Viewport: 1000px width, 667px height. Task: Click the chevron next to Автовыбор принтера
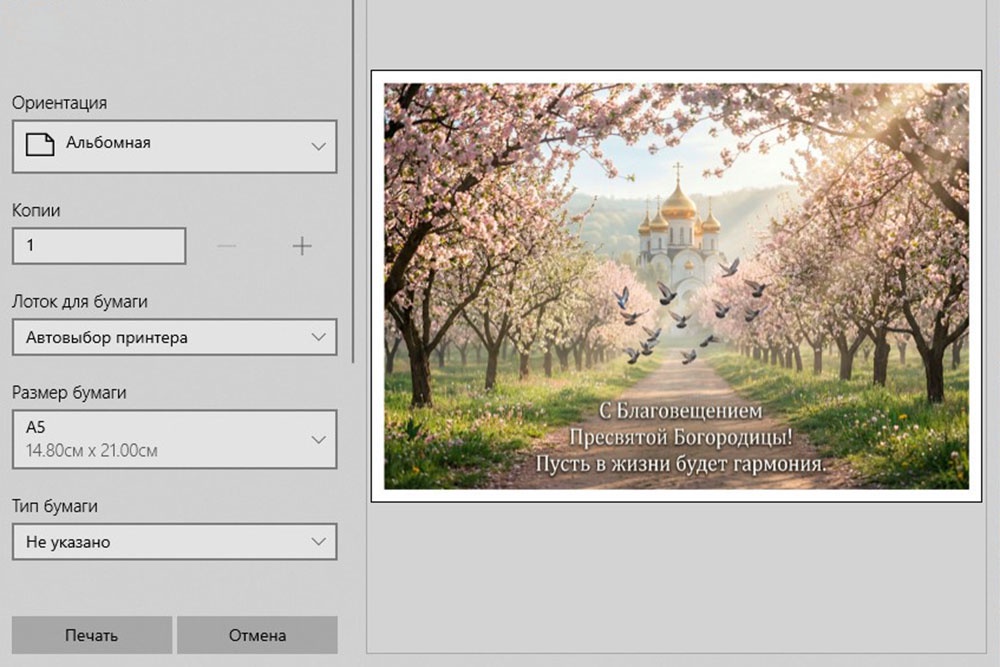[318, 337]
